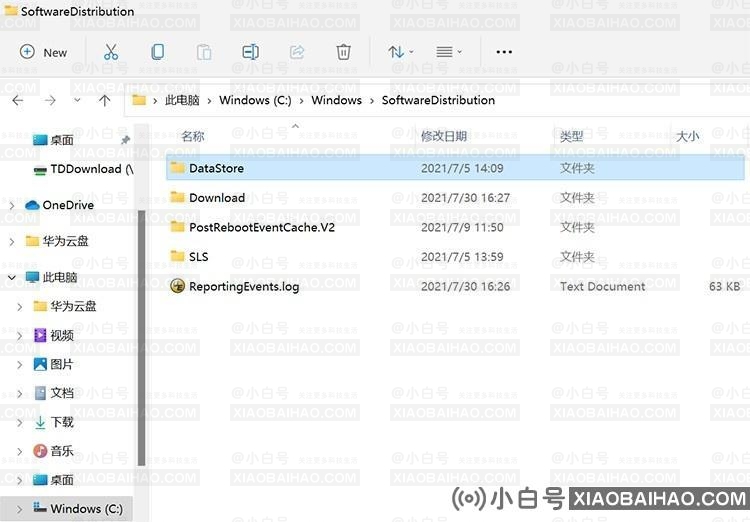Viewport: 750px width, 522px height.
Task: Open the Sort options dropdown
Action: tap(400, 52)
